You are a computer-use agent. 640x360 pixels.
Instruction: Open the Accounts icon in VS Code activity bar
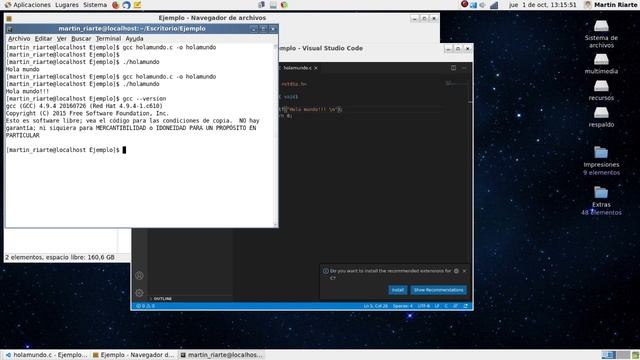(x=139, y=276)
